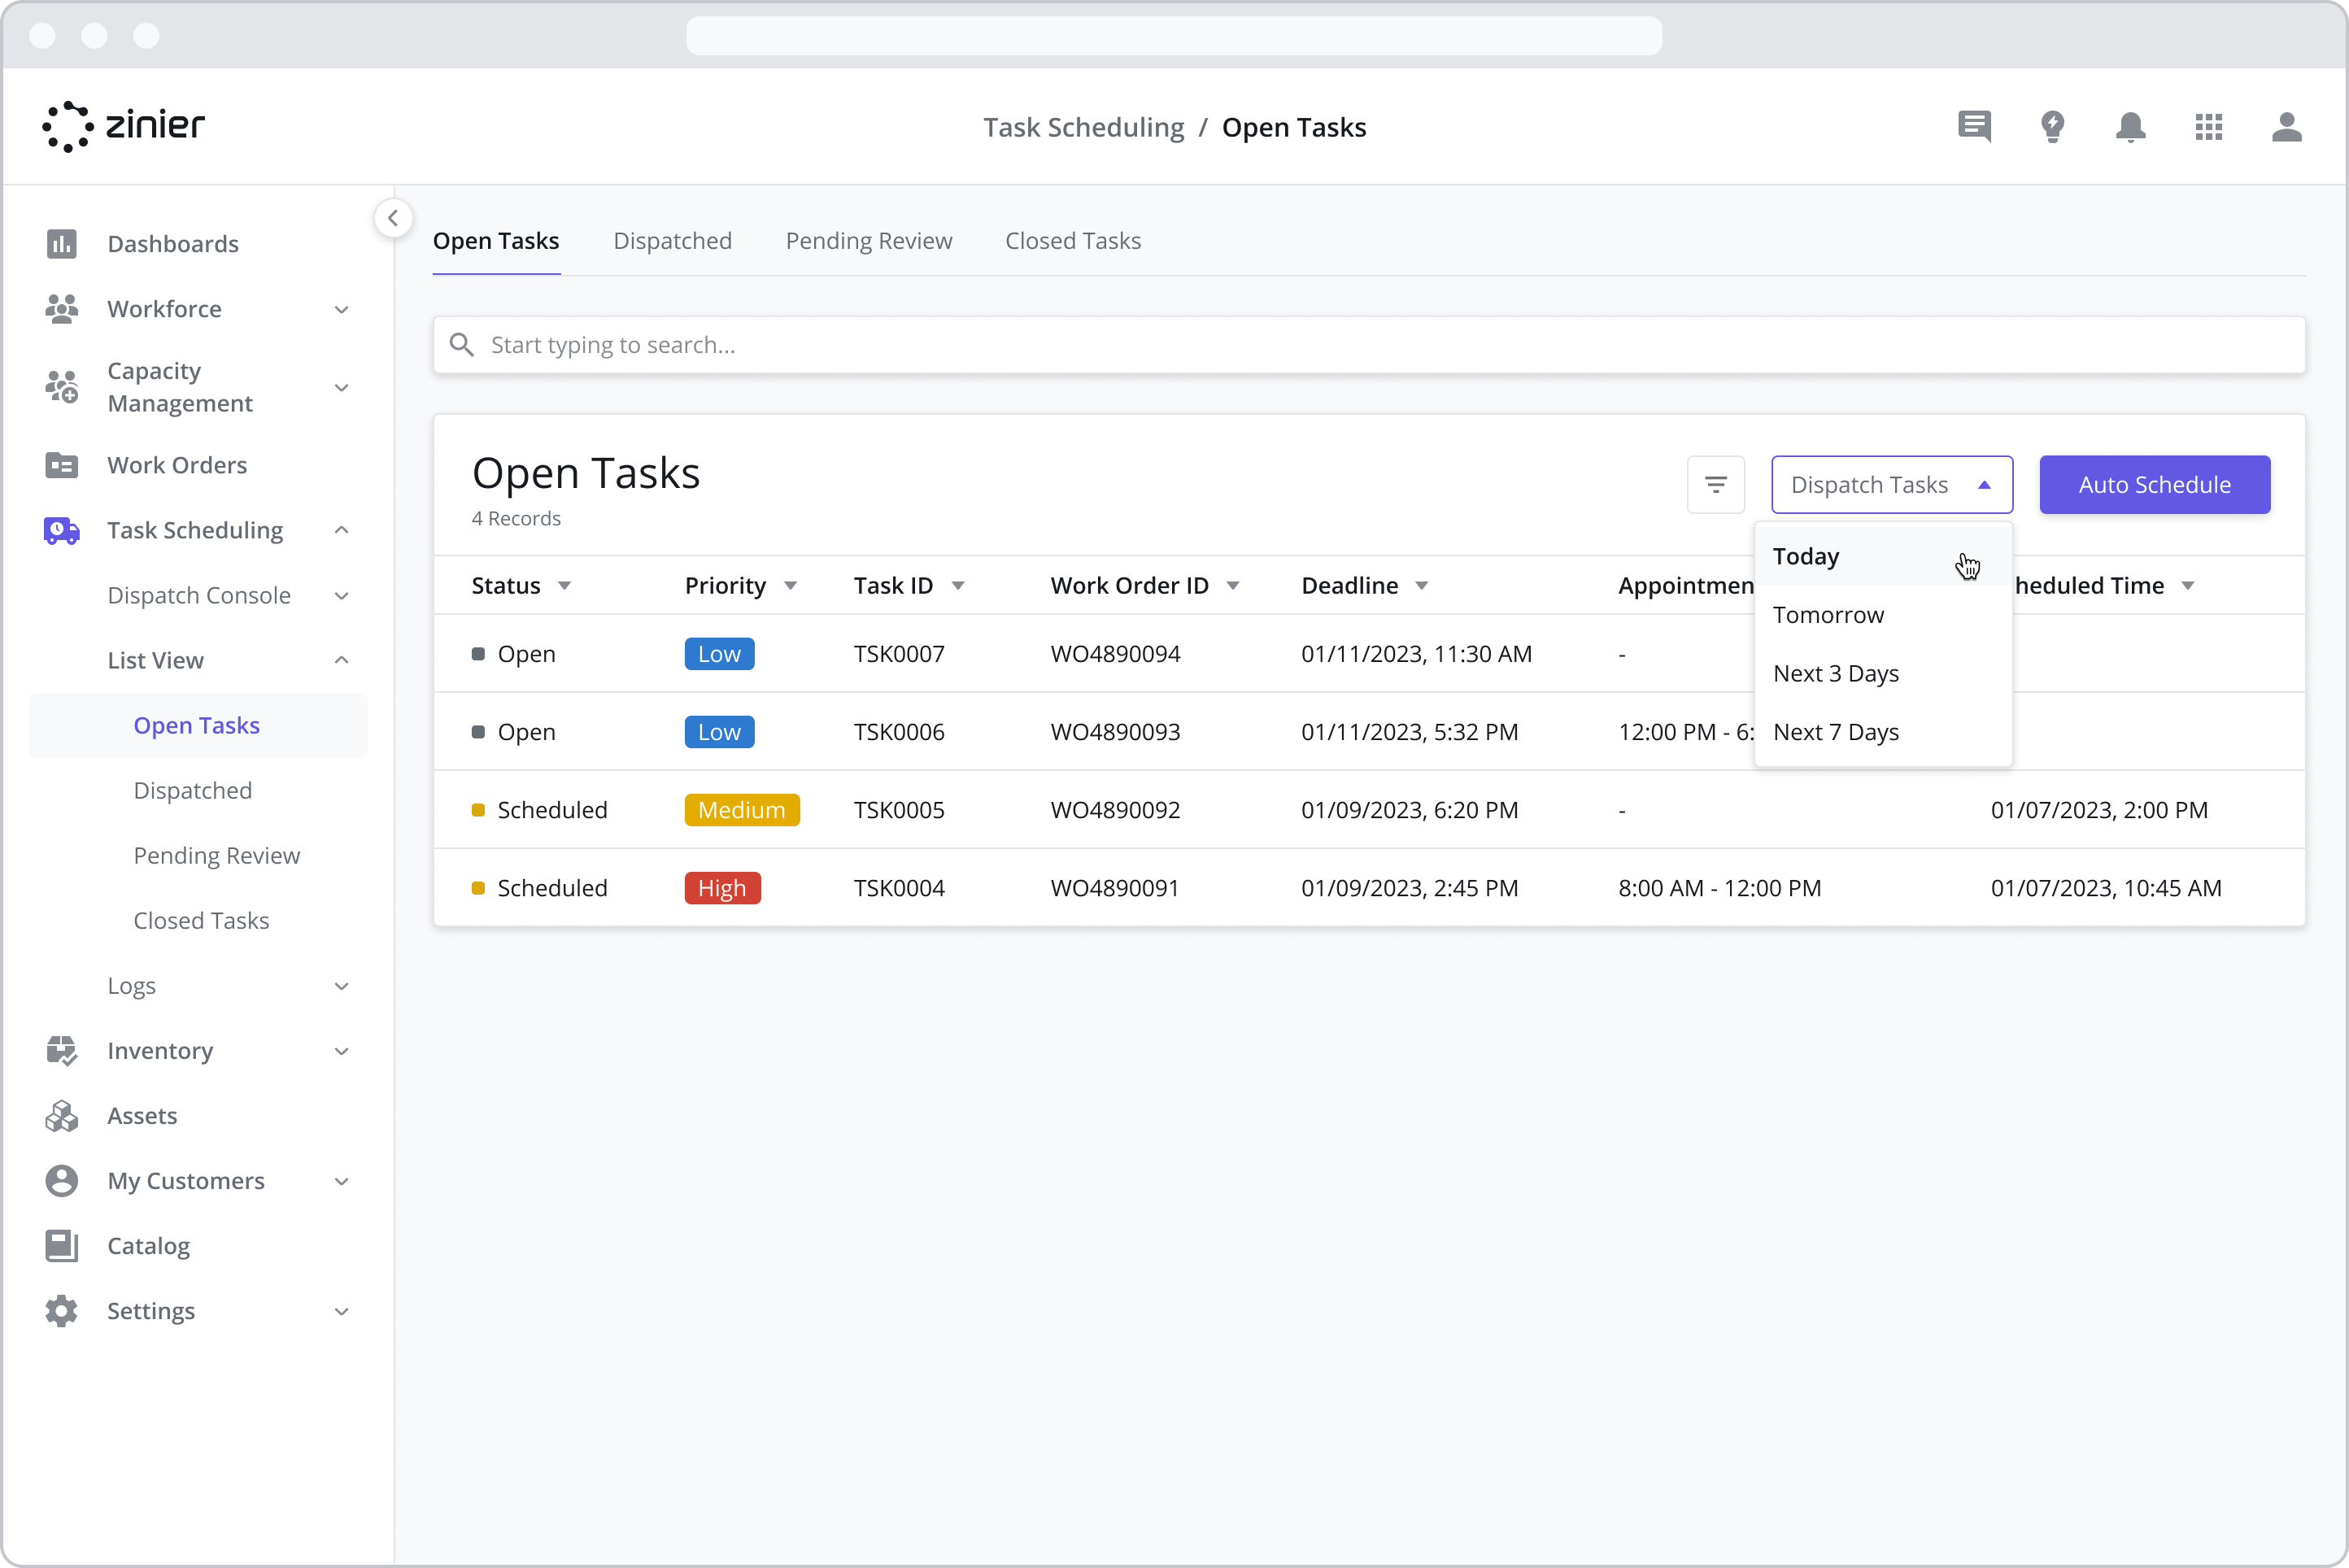Click the Settings gear icon
This screenshot has width=2349, height=1568.
[62, 1311]
